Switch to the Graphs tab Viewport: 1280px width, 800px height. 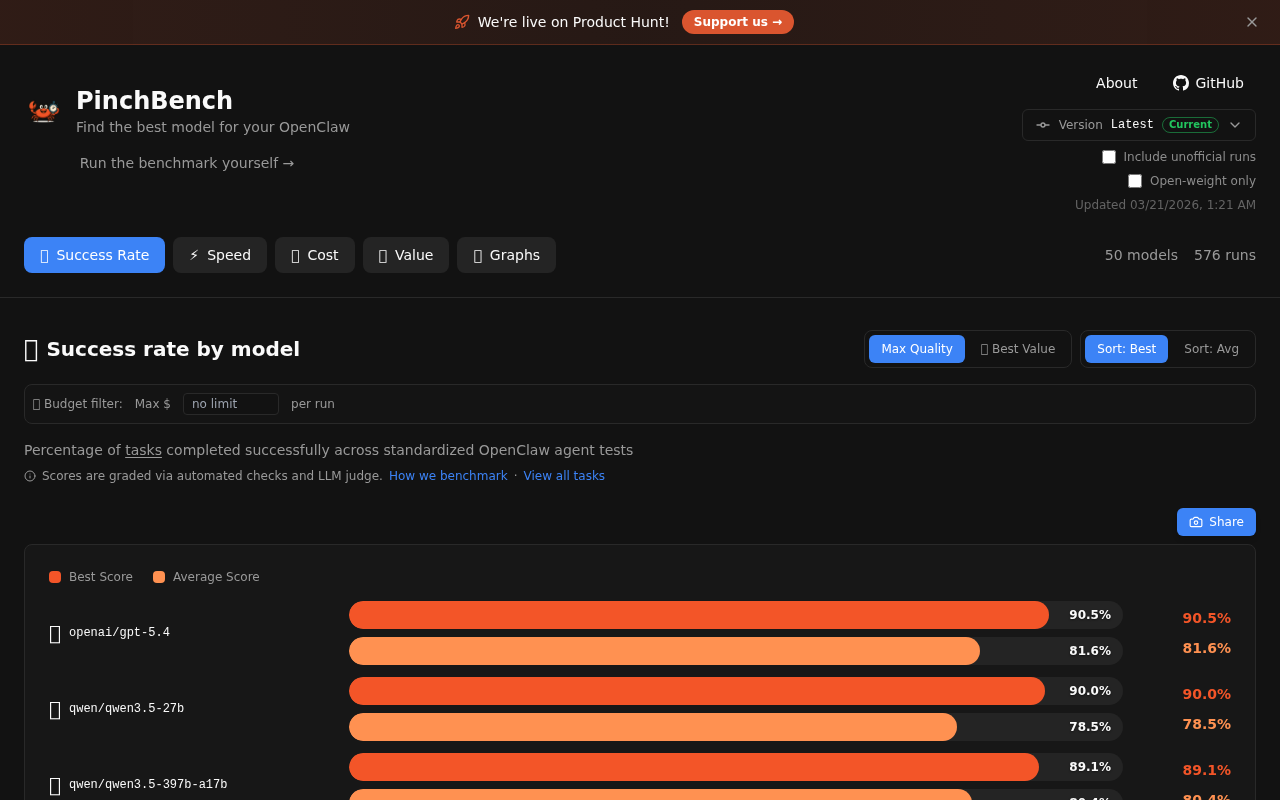pyautogui.click(x=506, y=255)
